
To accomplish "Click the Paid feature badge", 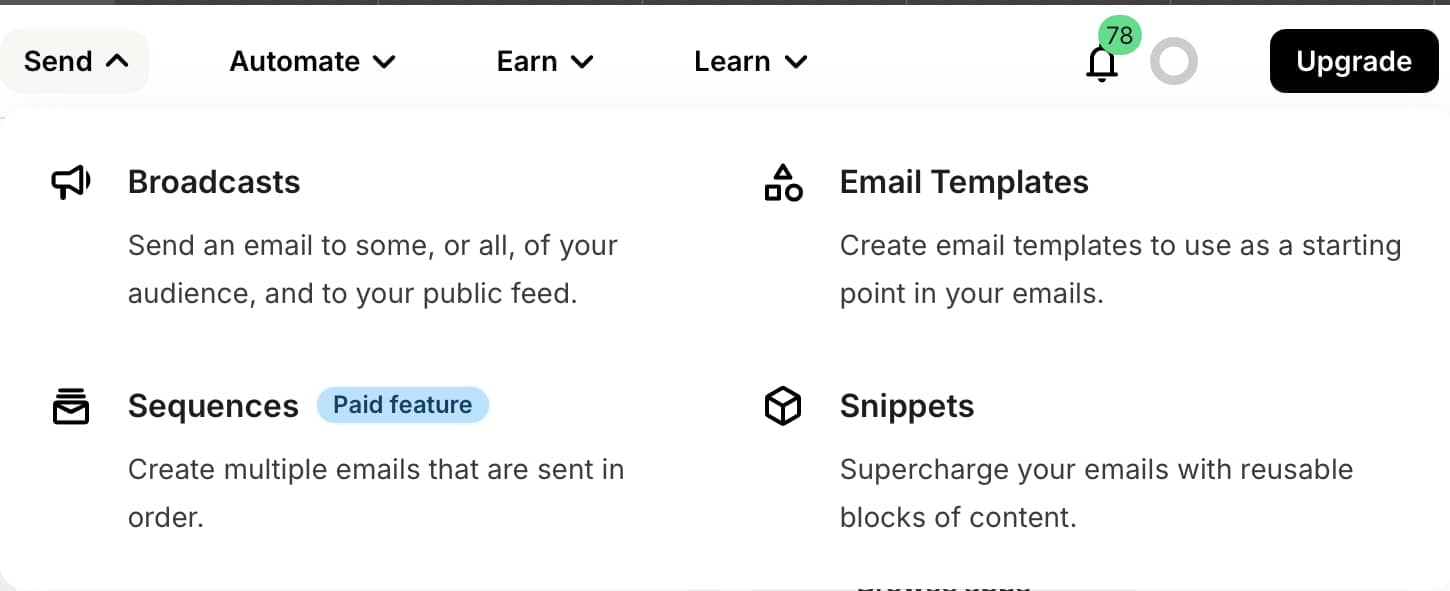I will click(402, 405).
